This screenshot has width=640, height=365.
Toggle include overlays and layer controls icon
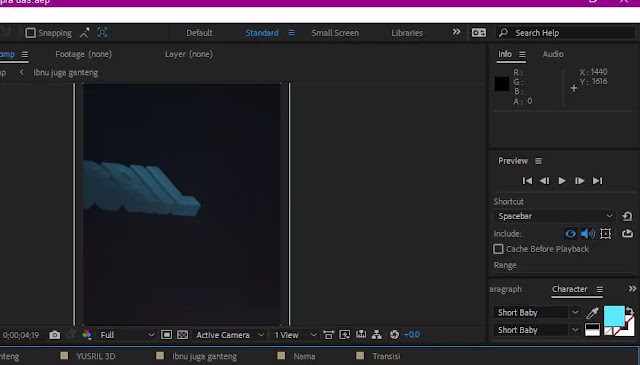(x=606, y=234)
